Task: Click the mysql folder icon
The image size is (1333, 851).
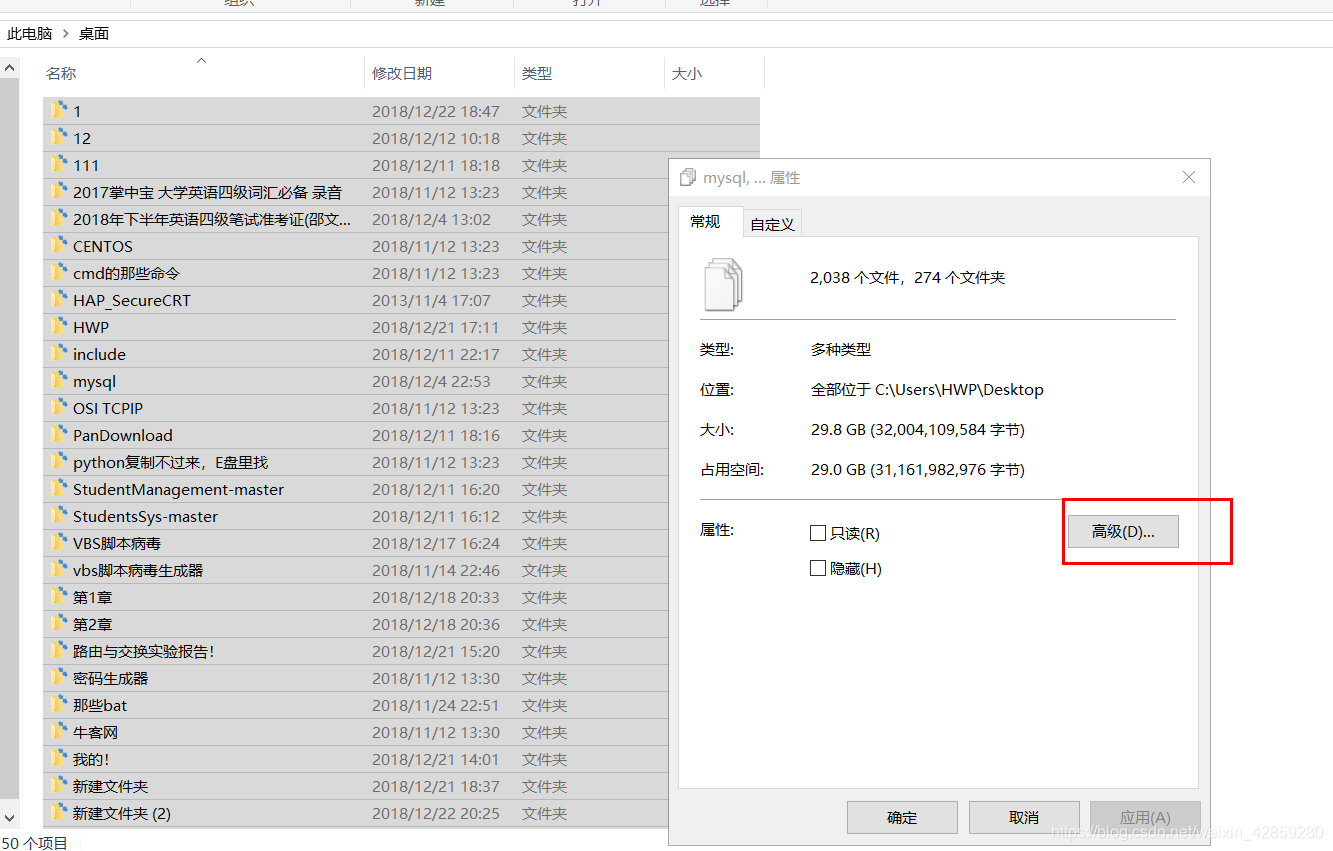Action: point(60,381)
